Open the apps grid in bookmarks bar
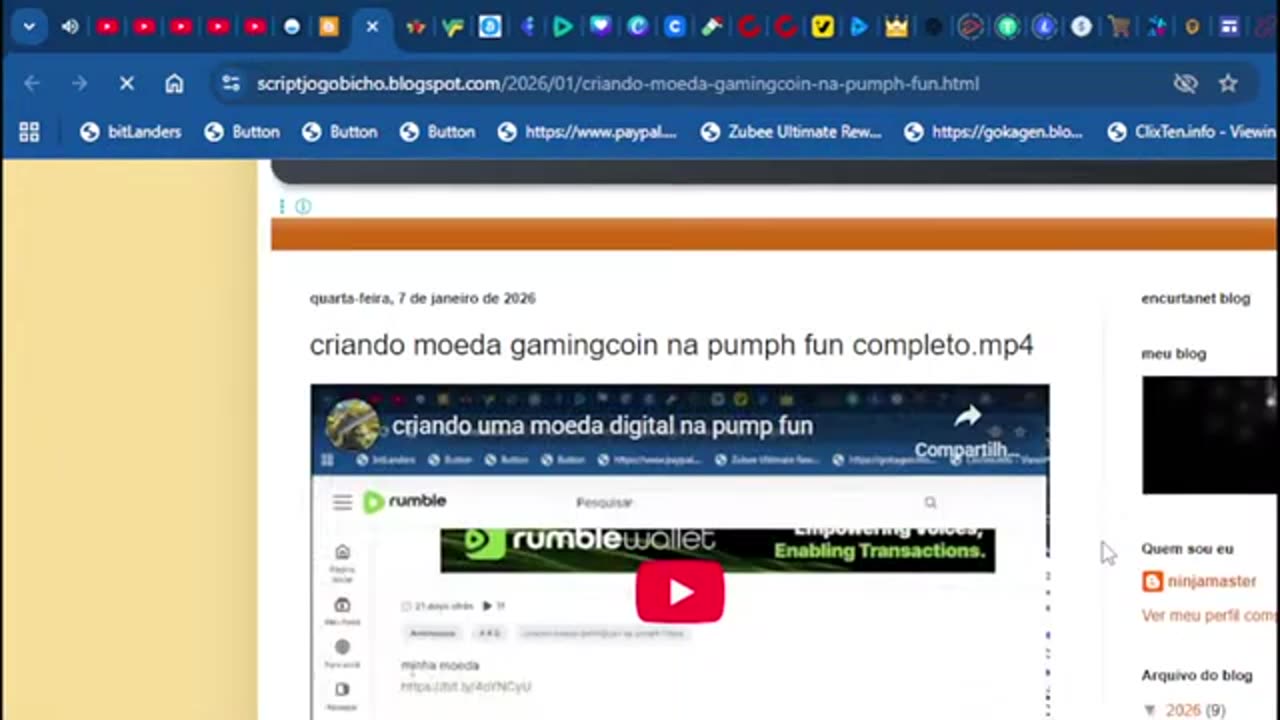The height and width of the screenshot is (720, 1280). point(29,132)
